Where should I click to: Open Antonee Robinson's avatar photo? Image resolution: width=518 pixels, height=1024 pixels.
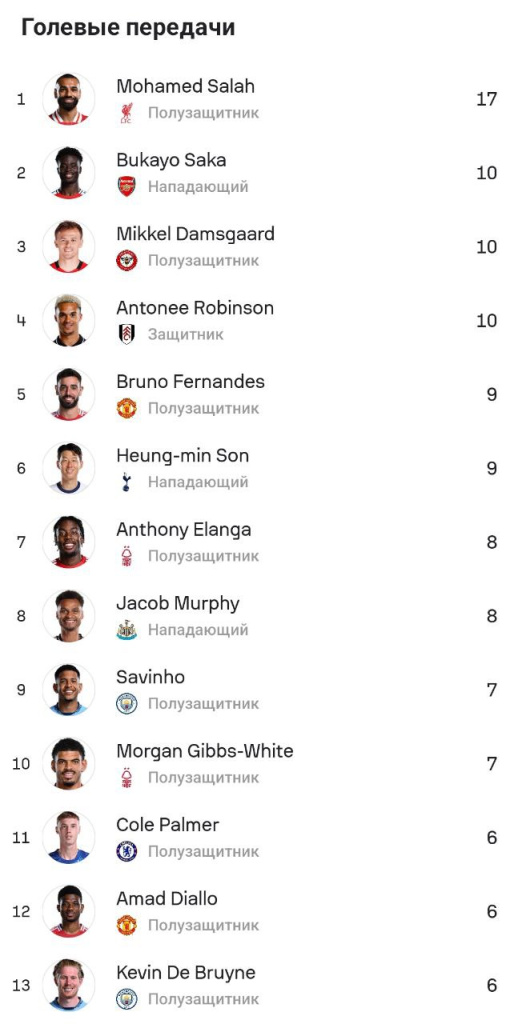[x=69, y=321]
